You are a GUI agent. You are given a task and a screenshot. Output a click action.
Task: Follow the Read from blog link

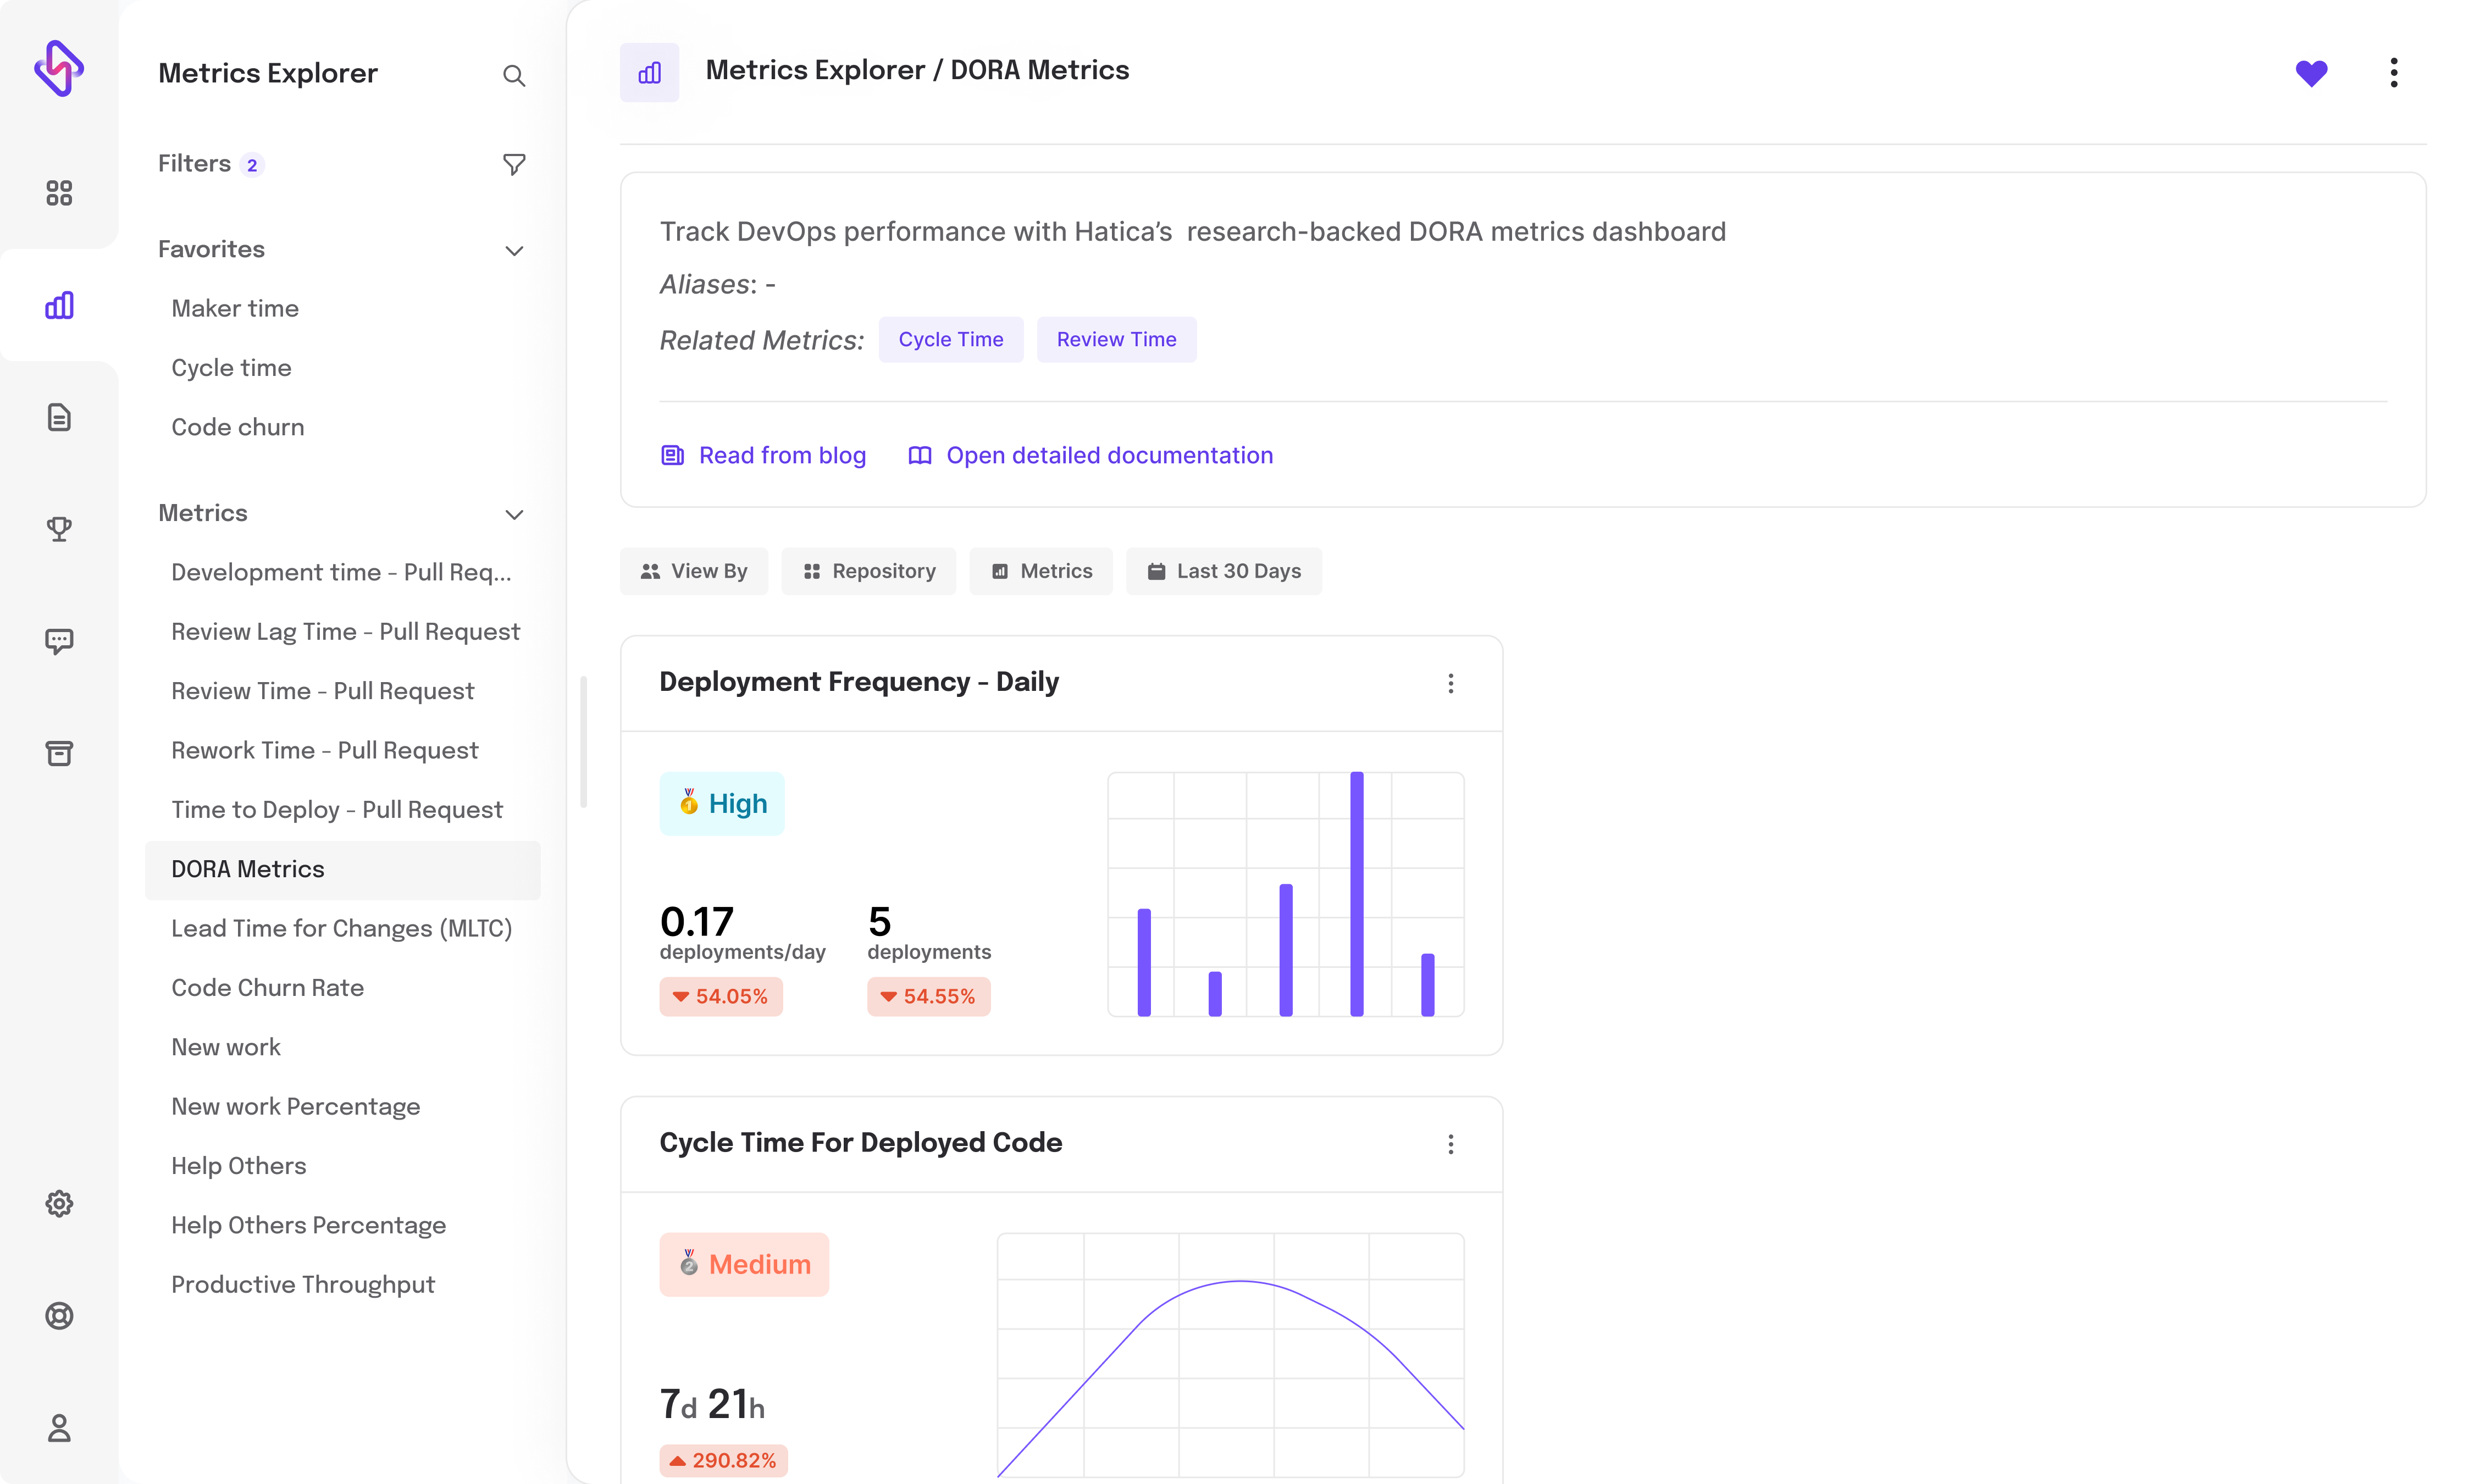tap(763, 455)
